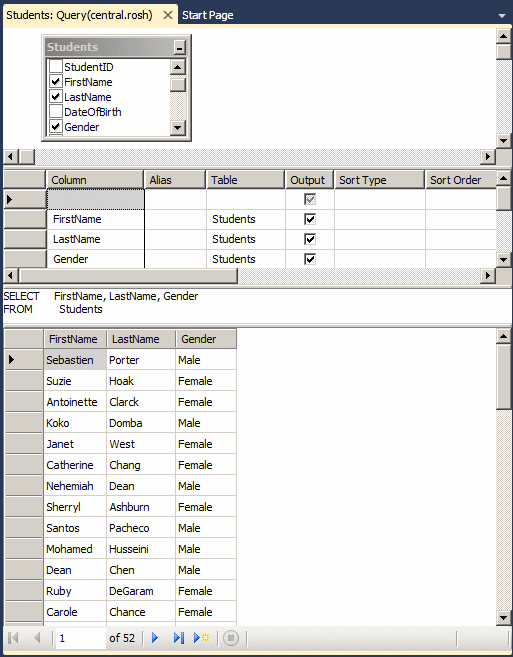Uncheck the Gender field checkbox
The width and height of the screenshot is (513, 657).
pyautogui.click(x=55, y=126)
